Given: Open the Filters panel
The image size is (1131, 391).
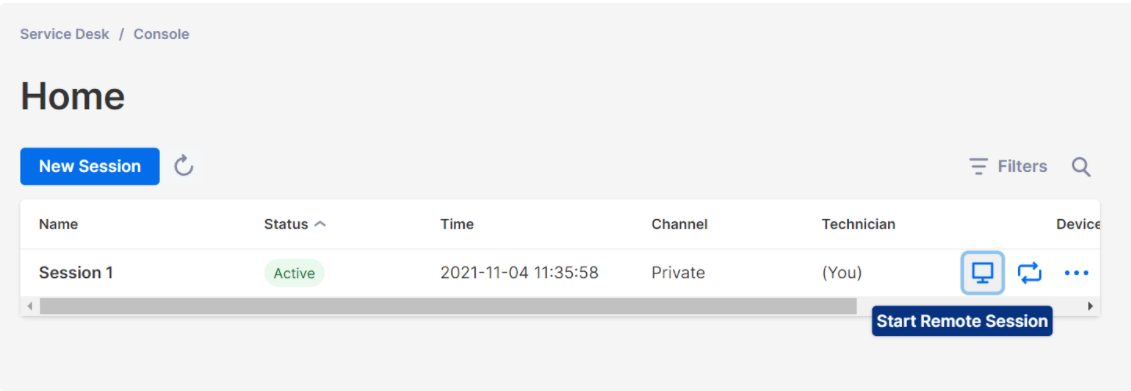Looking at the screenshot, I should (1008, 167).
